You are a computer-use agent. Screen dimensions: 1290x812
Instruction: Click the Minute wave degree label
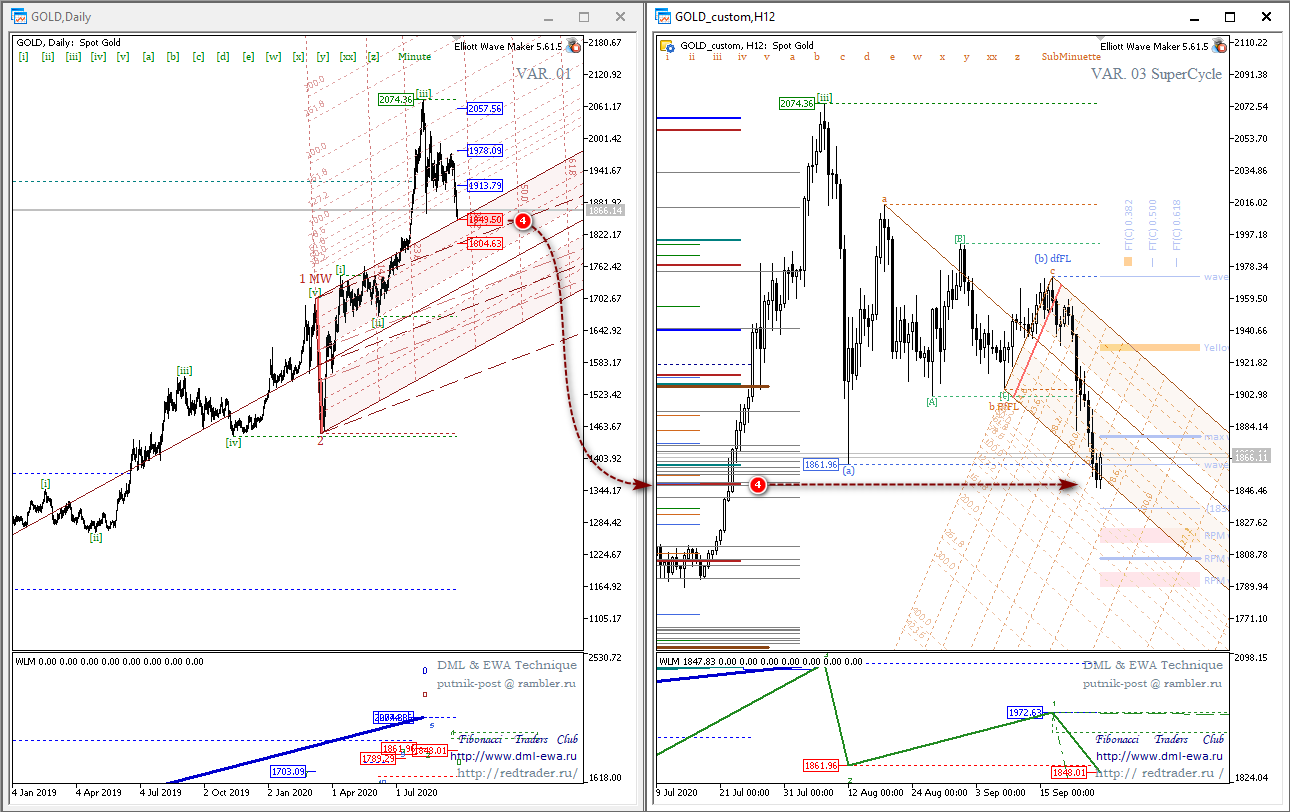click(x=415, y=57)
